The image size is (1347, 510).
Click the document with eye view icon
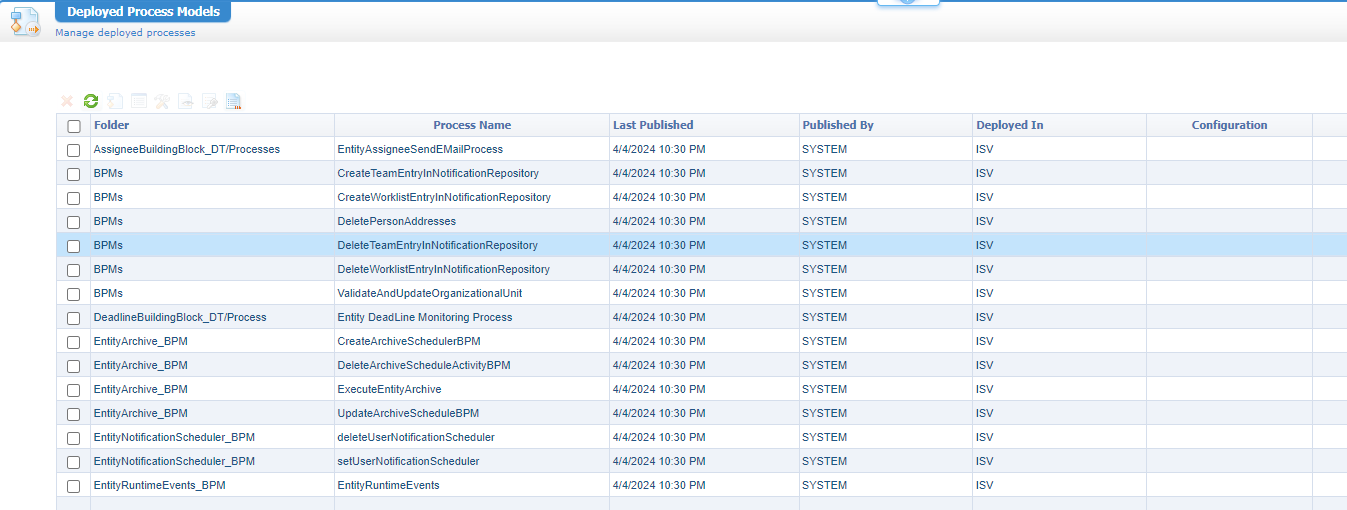(x=186, y=101)
